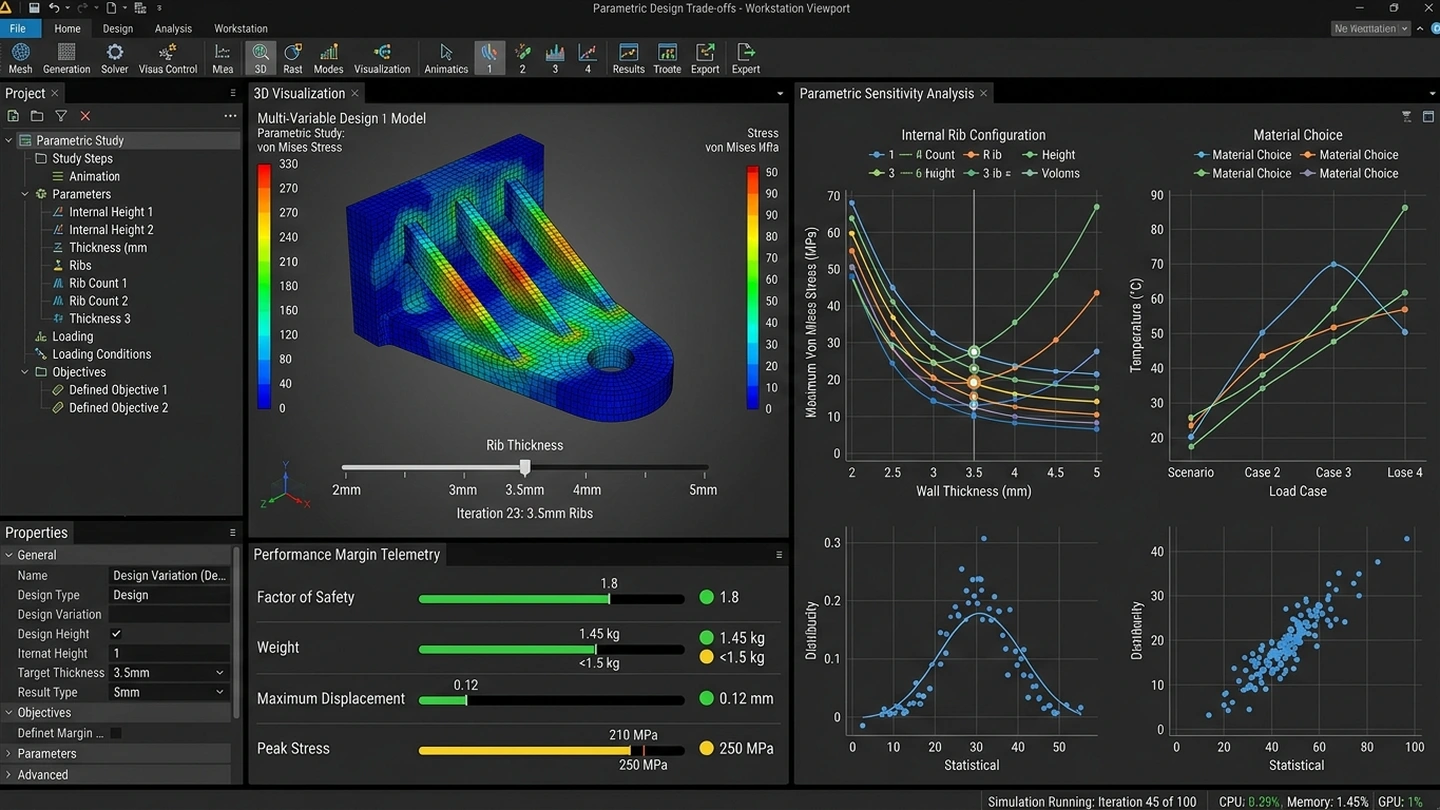Enable the Definet Margin checkbox
This screenshot has width=1440, height=810.
(116, 733)
